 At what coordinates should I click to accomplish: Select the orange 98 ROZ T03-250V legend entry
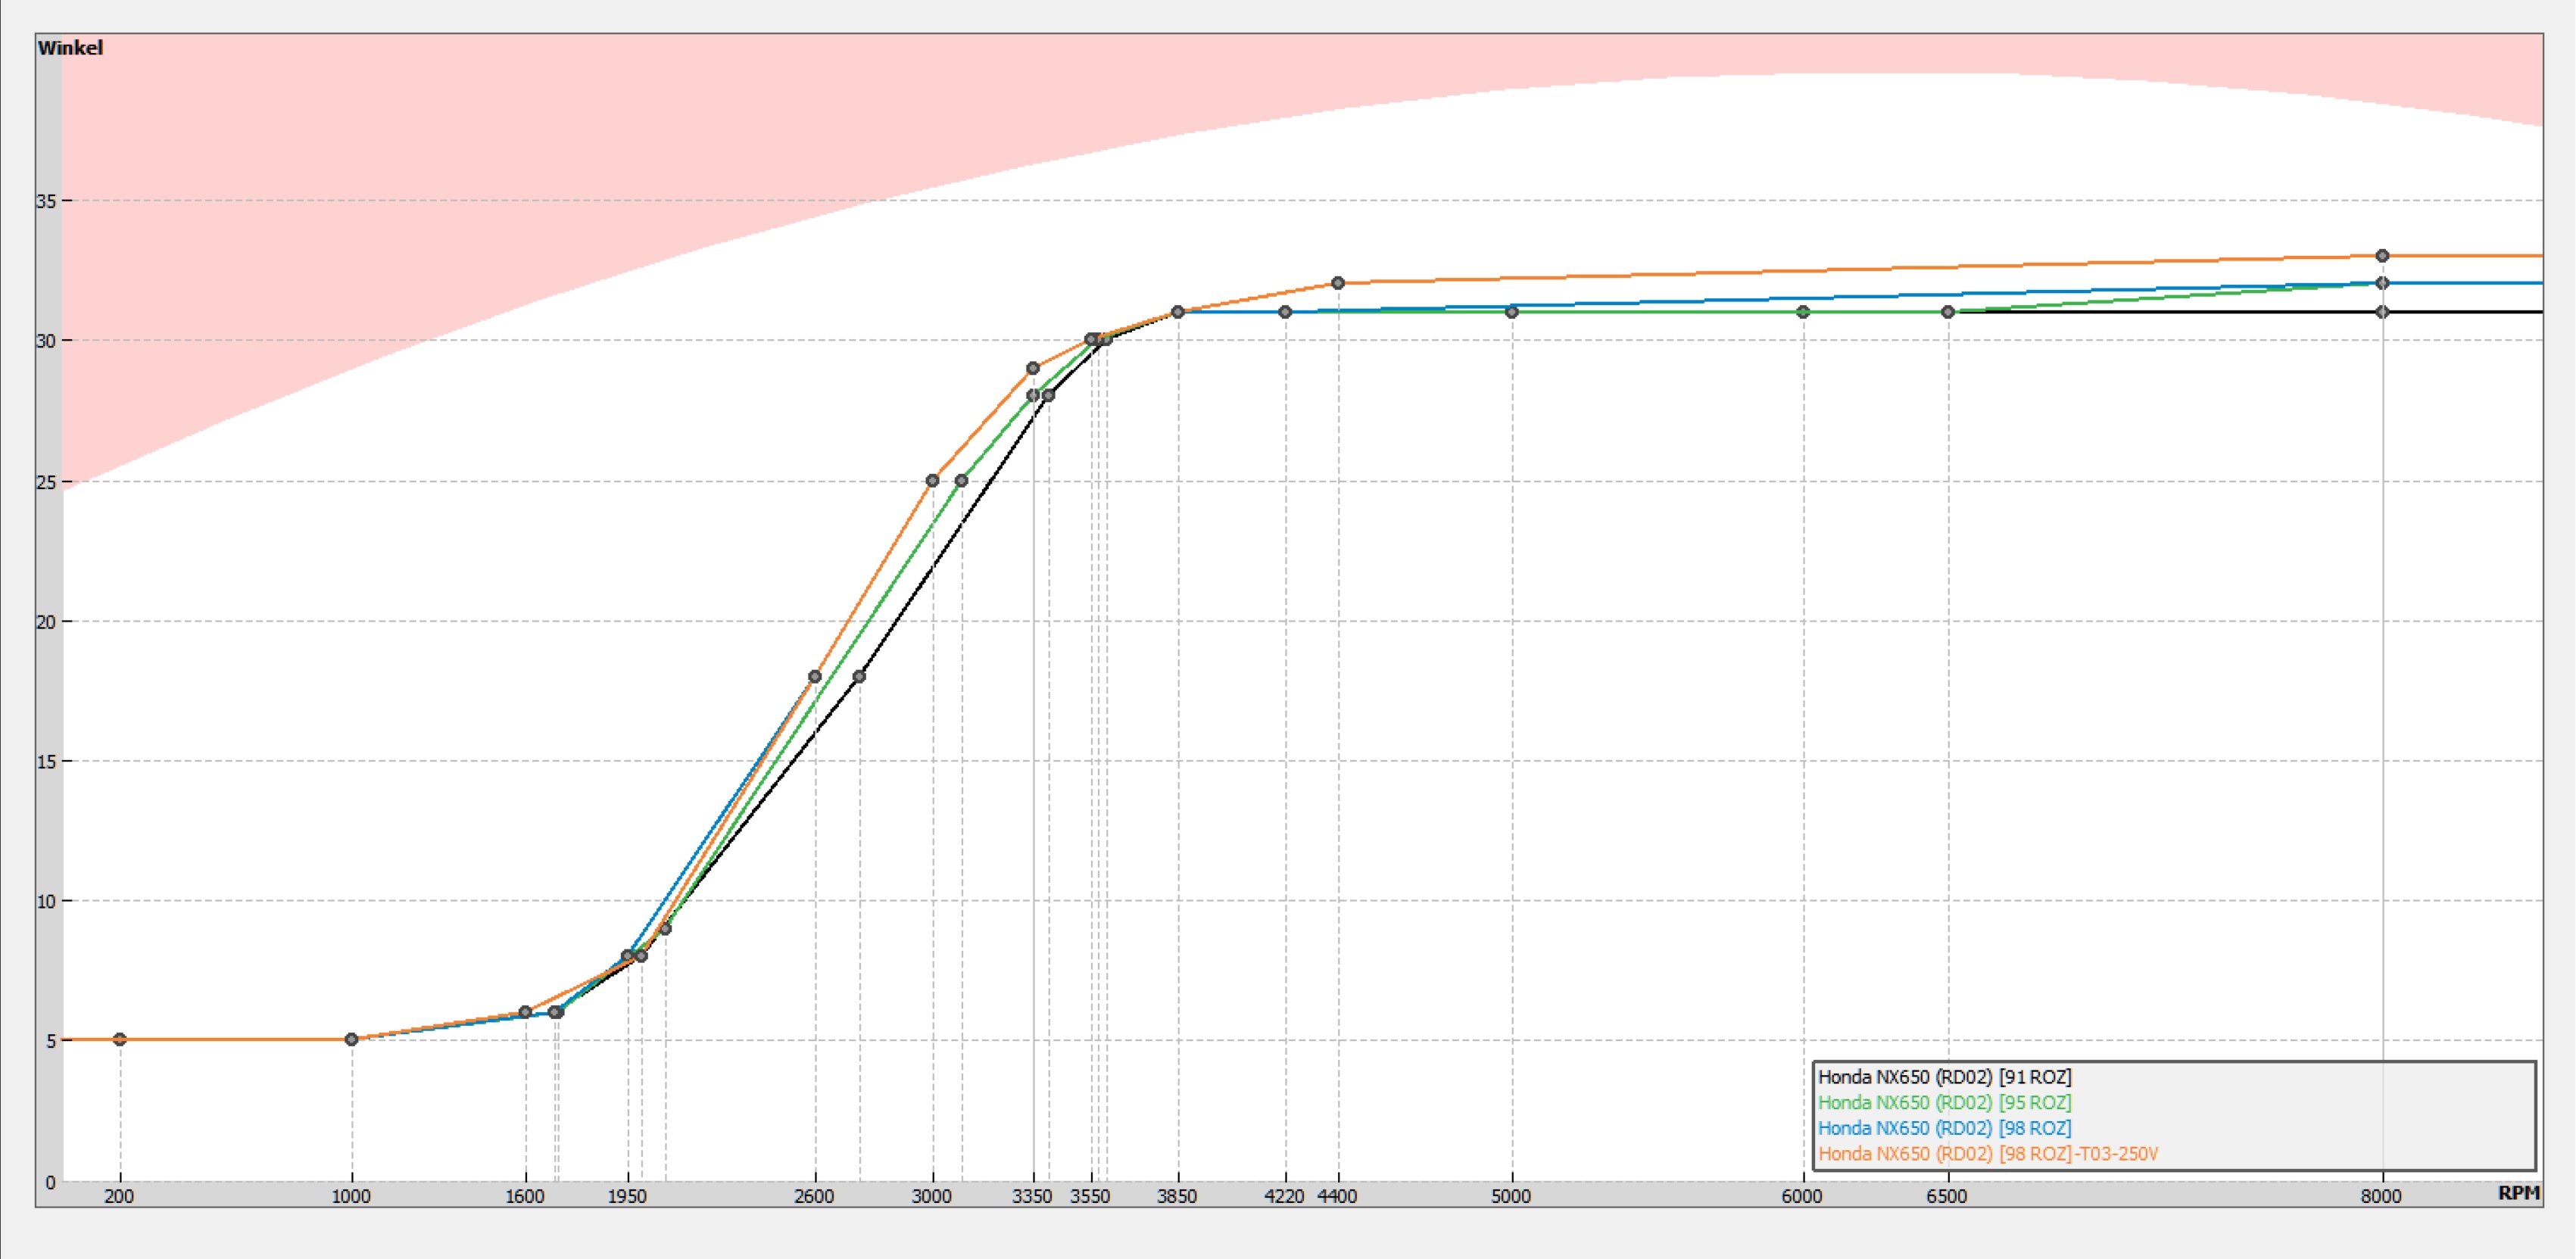click(x=1987, y=1154)
